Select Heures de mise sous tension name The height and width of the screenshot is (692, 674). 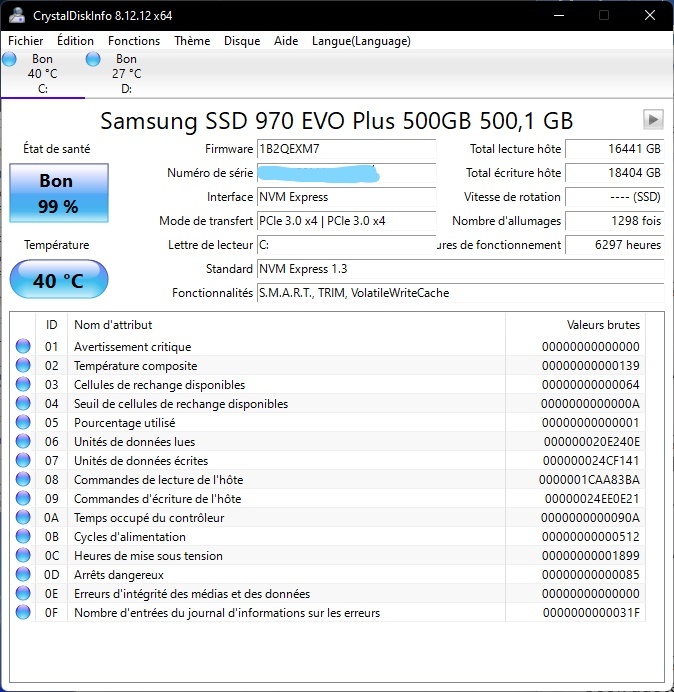pos(148,556)
